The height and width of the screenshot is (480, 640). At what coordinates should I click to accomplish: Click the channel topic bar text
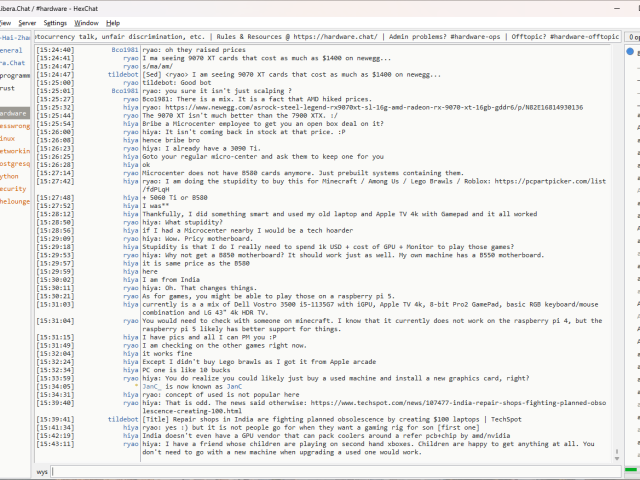328,37
